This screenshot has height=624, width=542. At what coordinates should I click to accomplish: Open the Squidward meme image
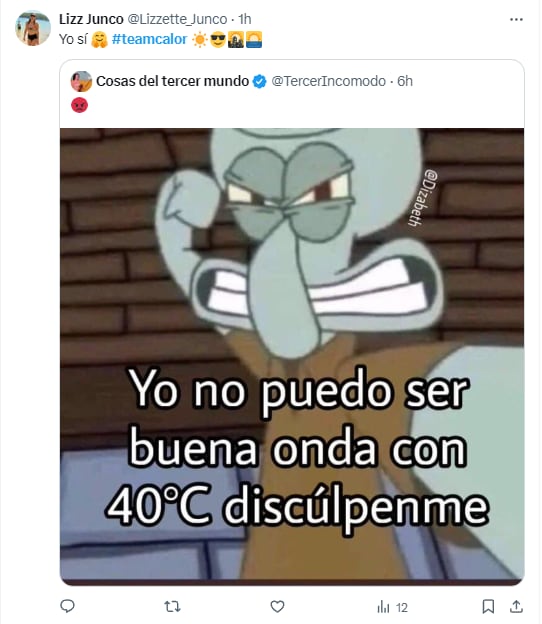coord(292,354)
